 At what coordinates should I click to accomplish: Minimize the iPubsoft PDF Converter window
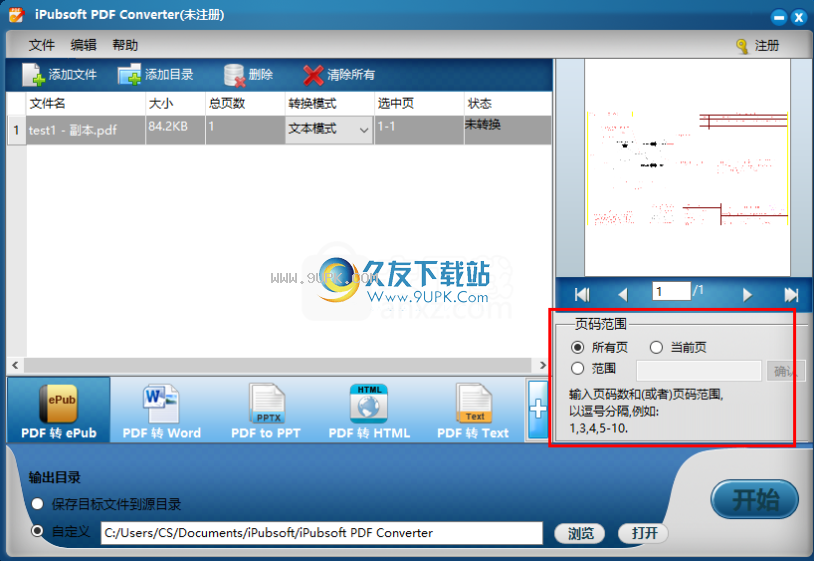pos(779,17)
